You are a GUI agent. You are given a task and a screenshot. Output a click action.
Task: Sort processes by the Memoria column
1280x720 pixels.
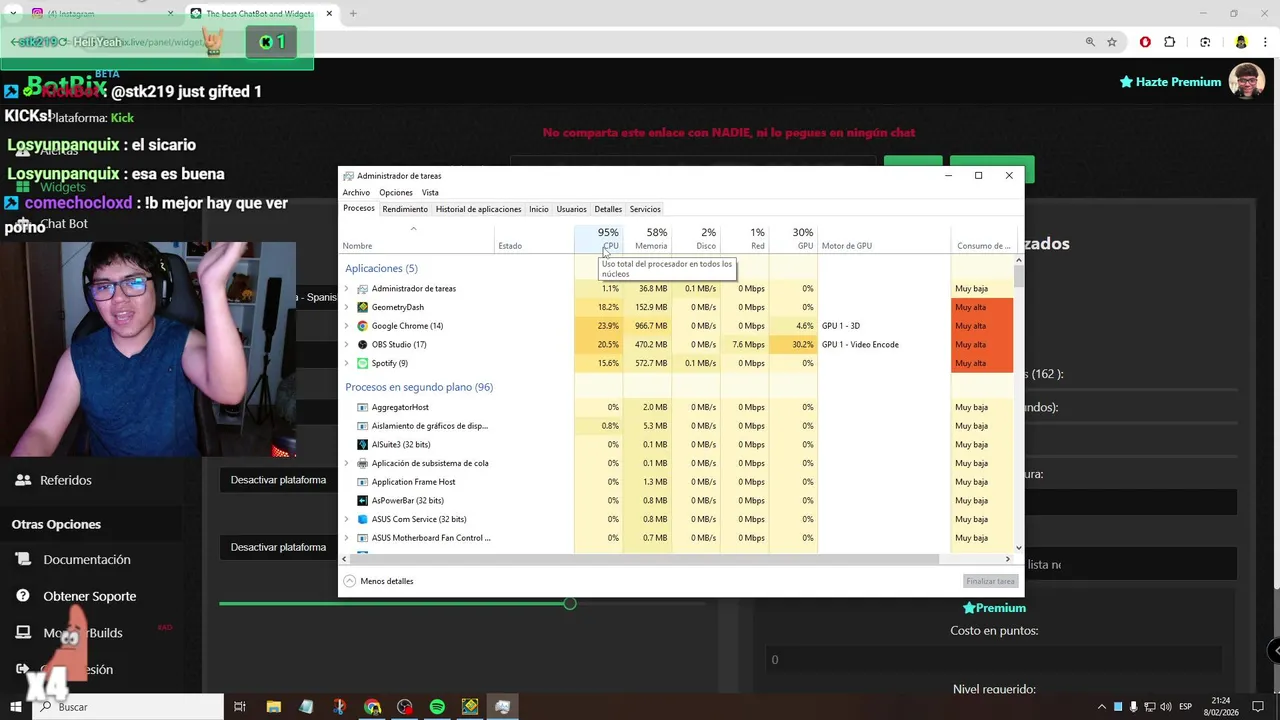click(648, 239)
